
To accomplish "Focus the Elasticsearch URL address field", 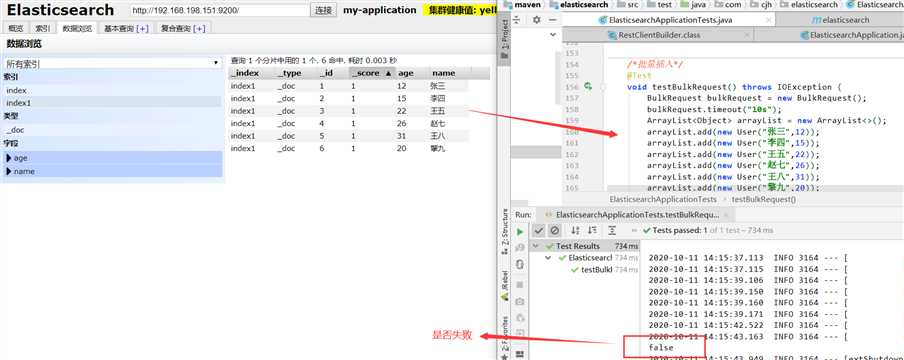I will [219, 10].
